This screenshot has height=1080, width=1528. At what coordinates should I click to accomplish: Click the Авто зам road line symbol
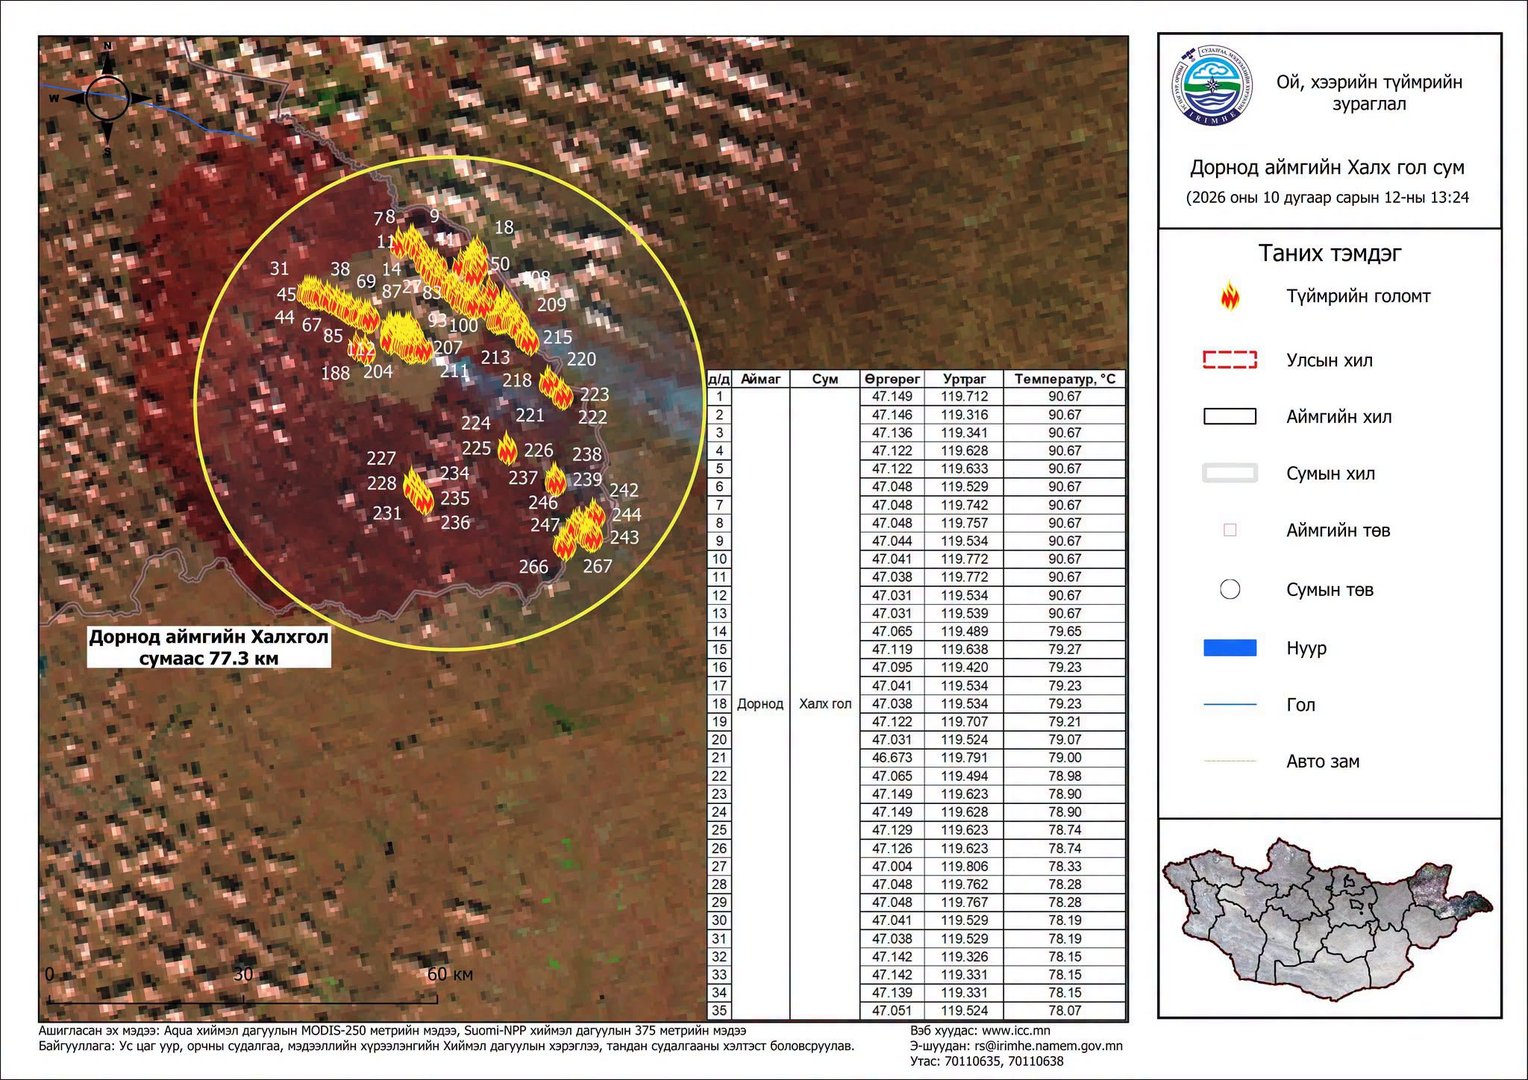pyautogui.click(x=1230, y=761)
